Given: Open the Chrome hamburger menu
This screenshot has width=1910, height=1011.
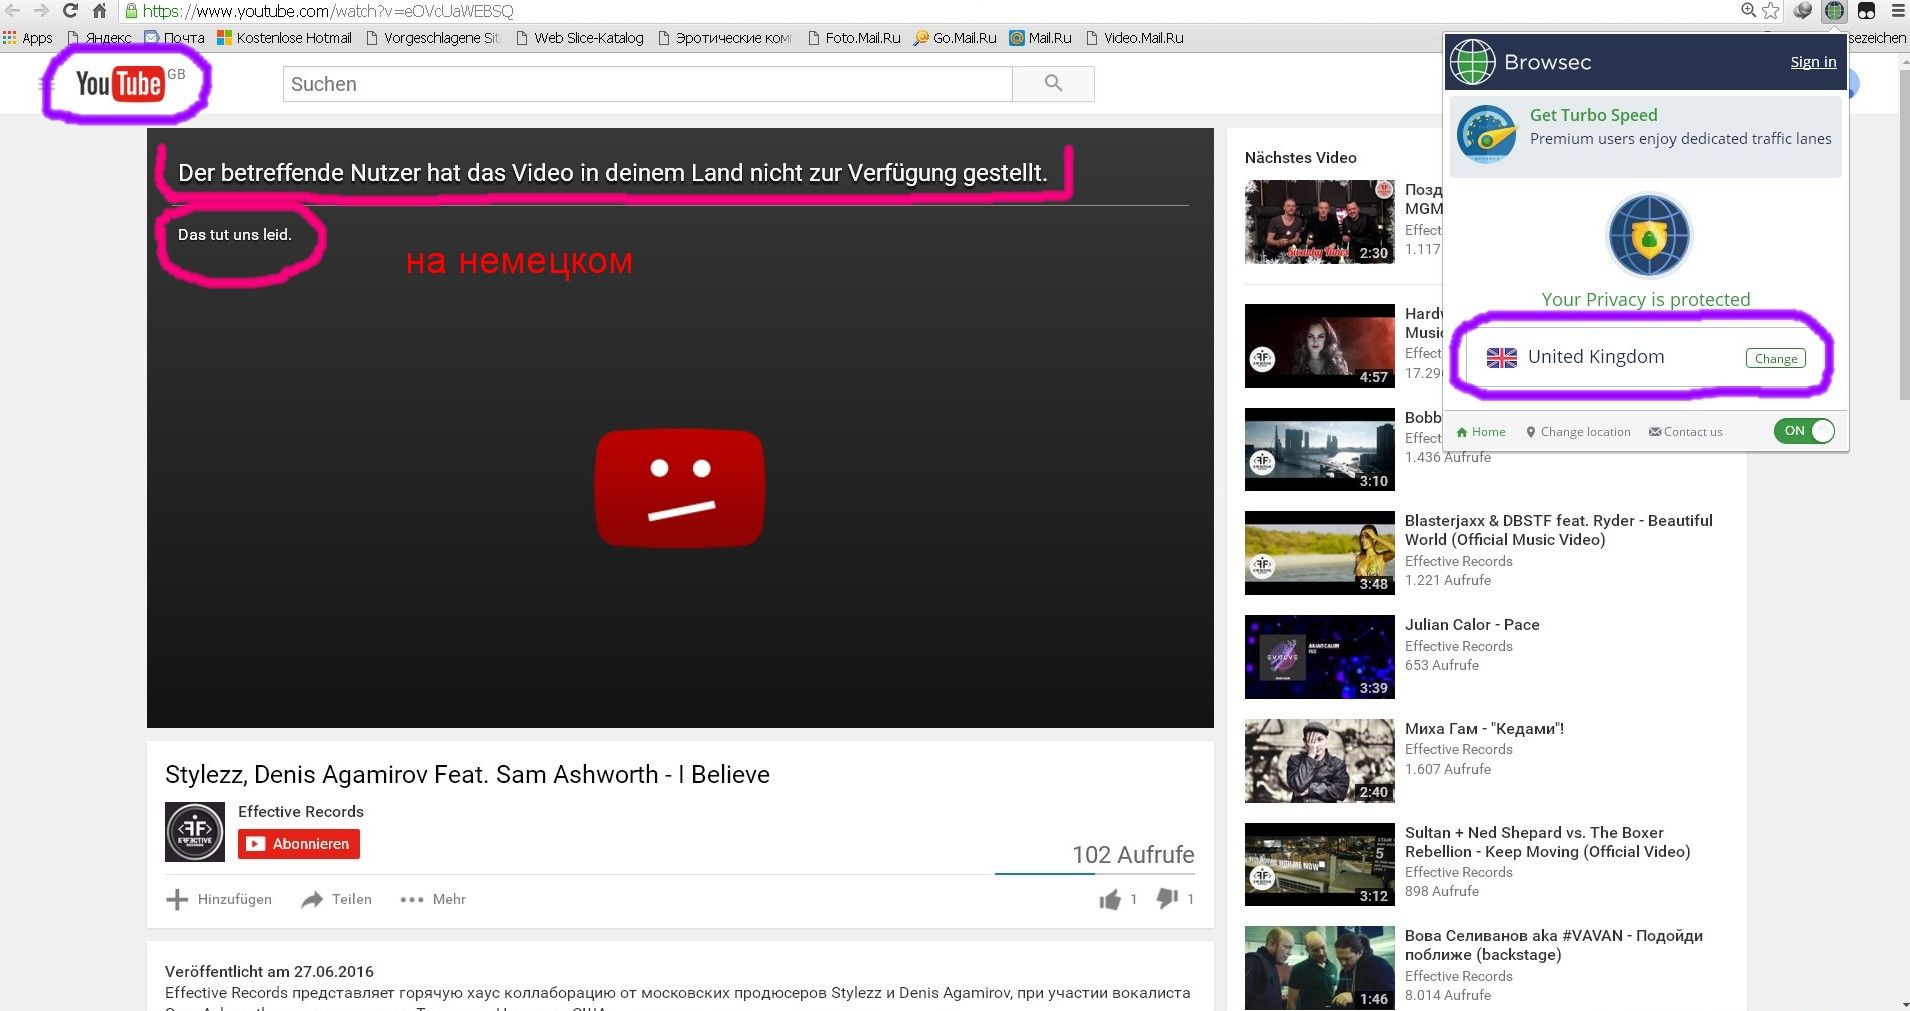Looking at the screenshot, I should (x=1898, y=11).
